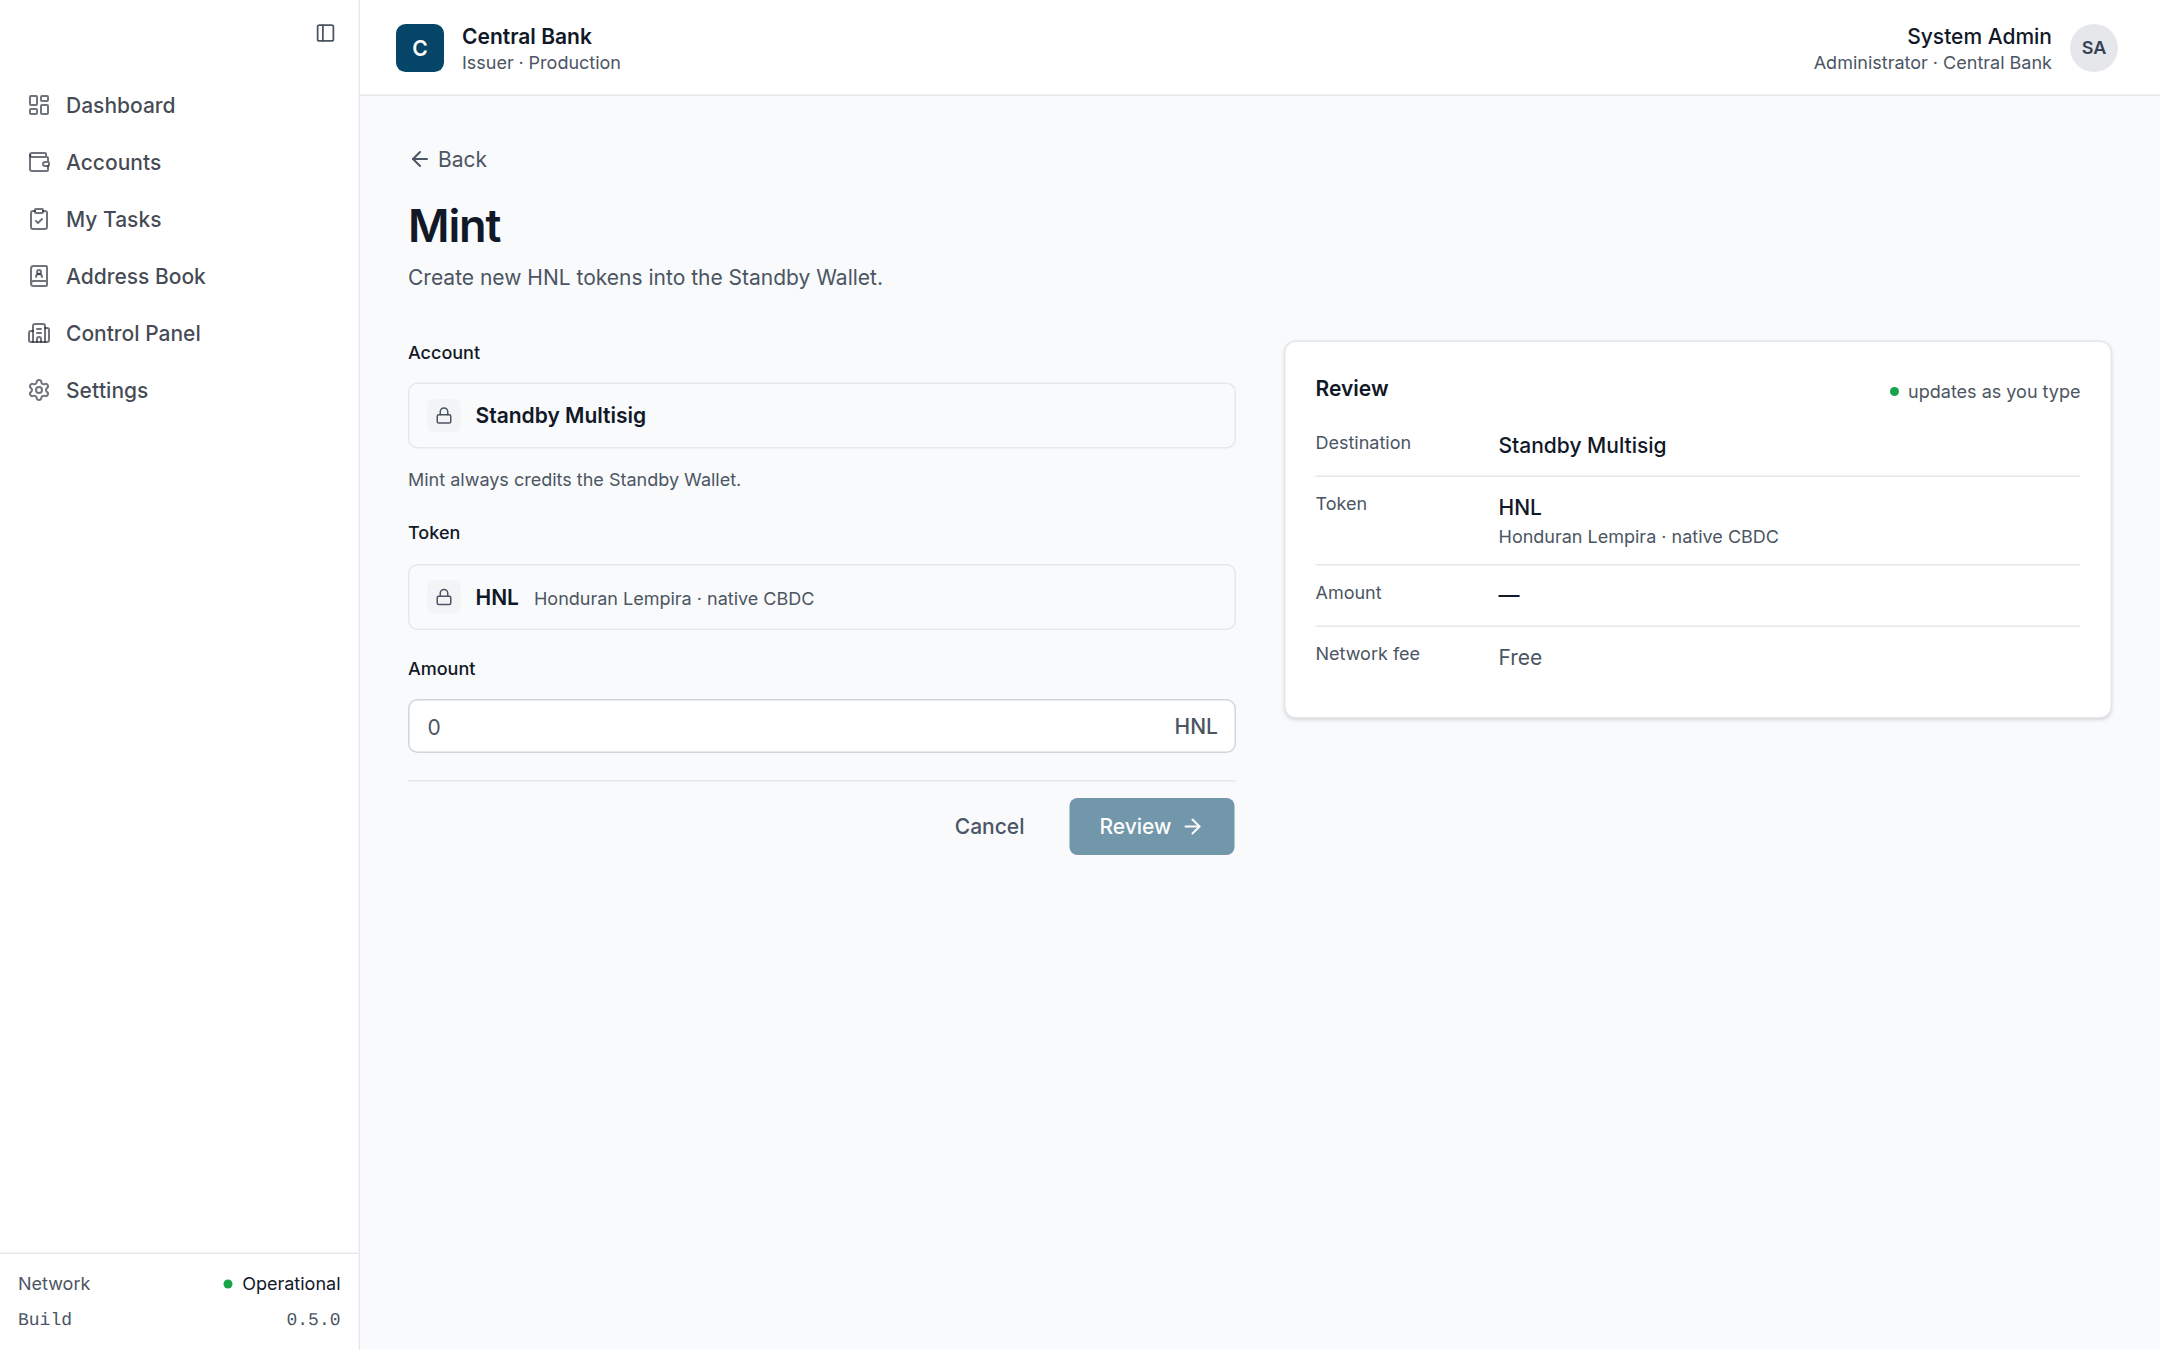The width and height of the screenshot is (2160, 1350).
Task: Click the HNL token value in Review
Action: [1519, 507]
